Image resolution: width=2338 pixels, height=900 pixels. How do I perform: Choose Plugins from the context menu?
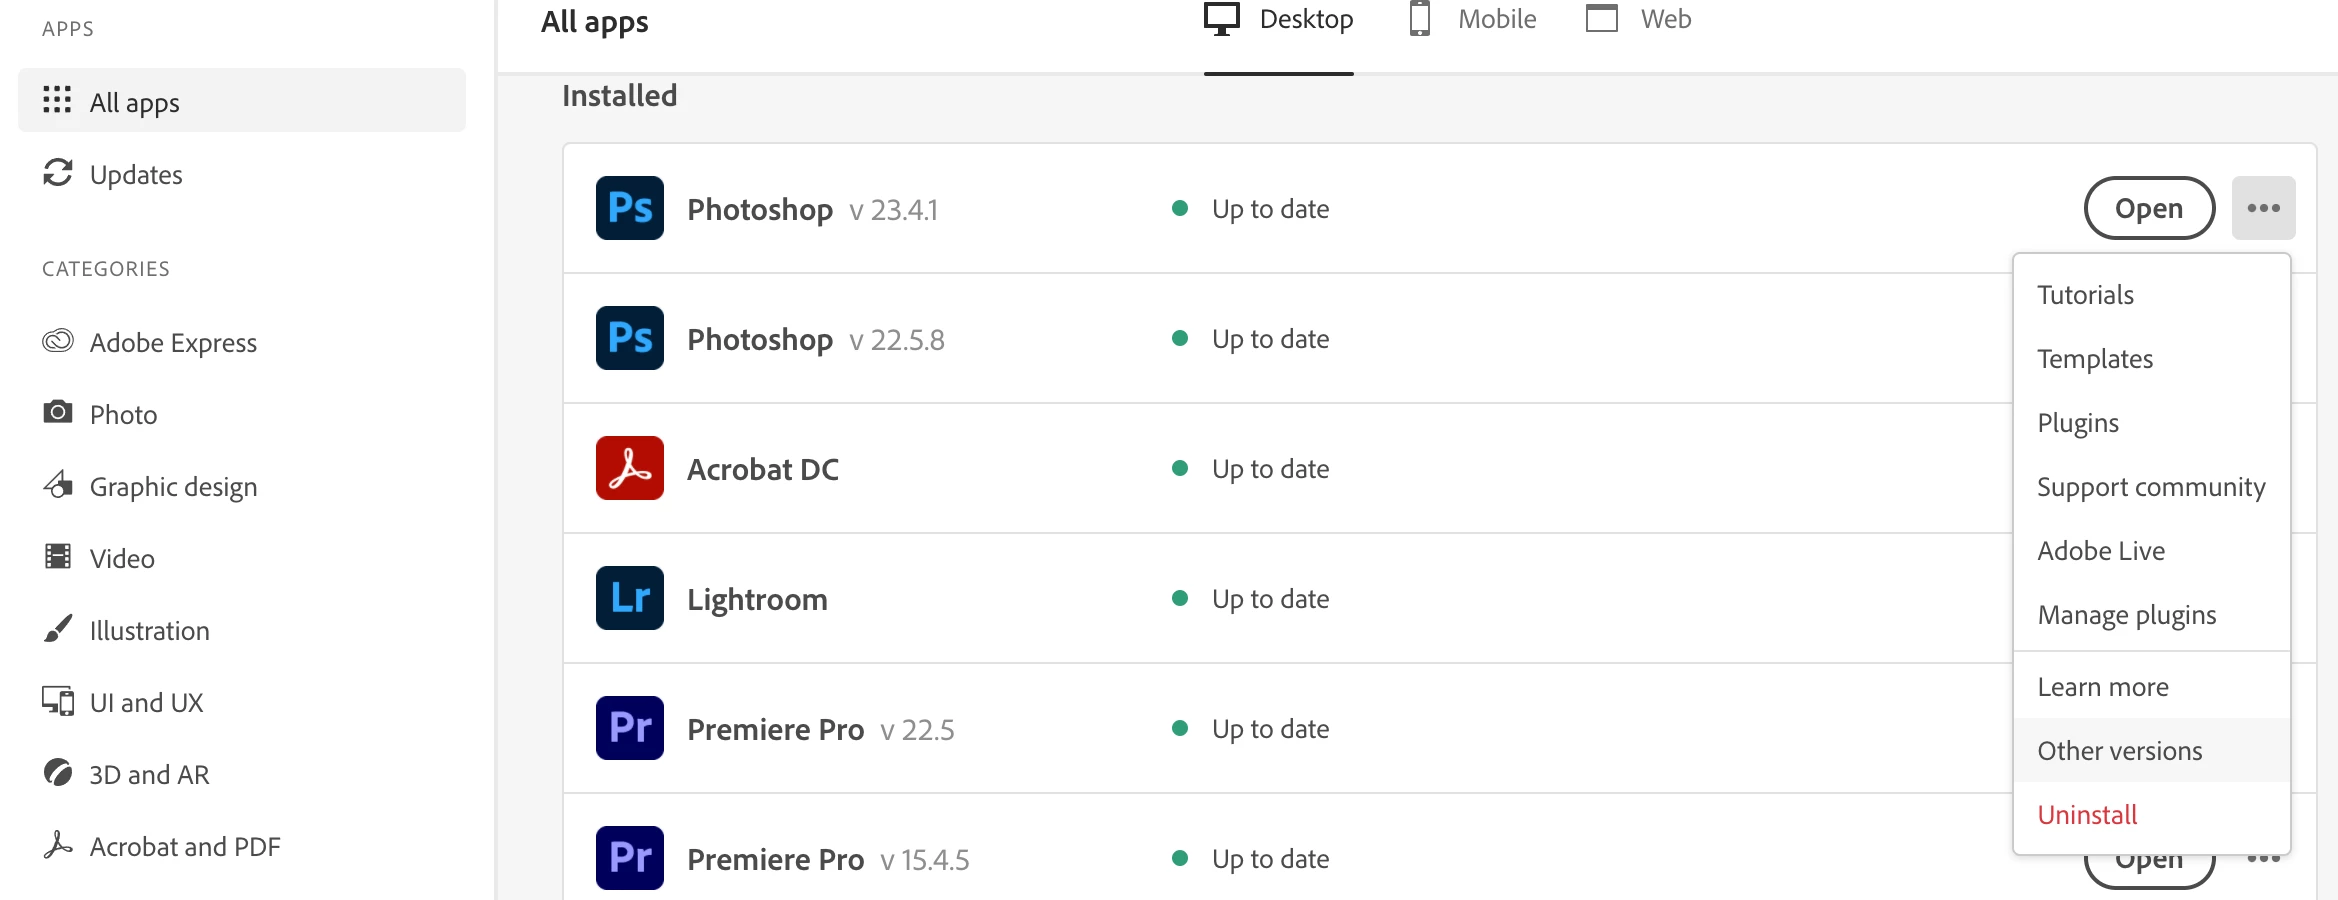click(2151, 423)
